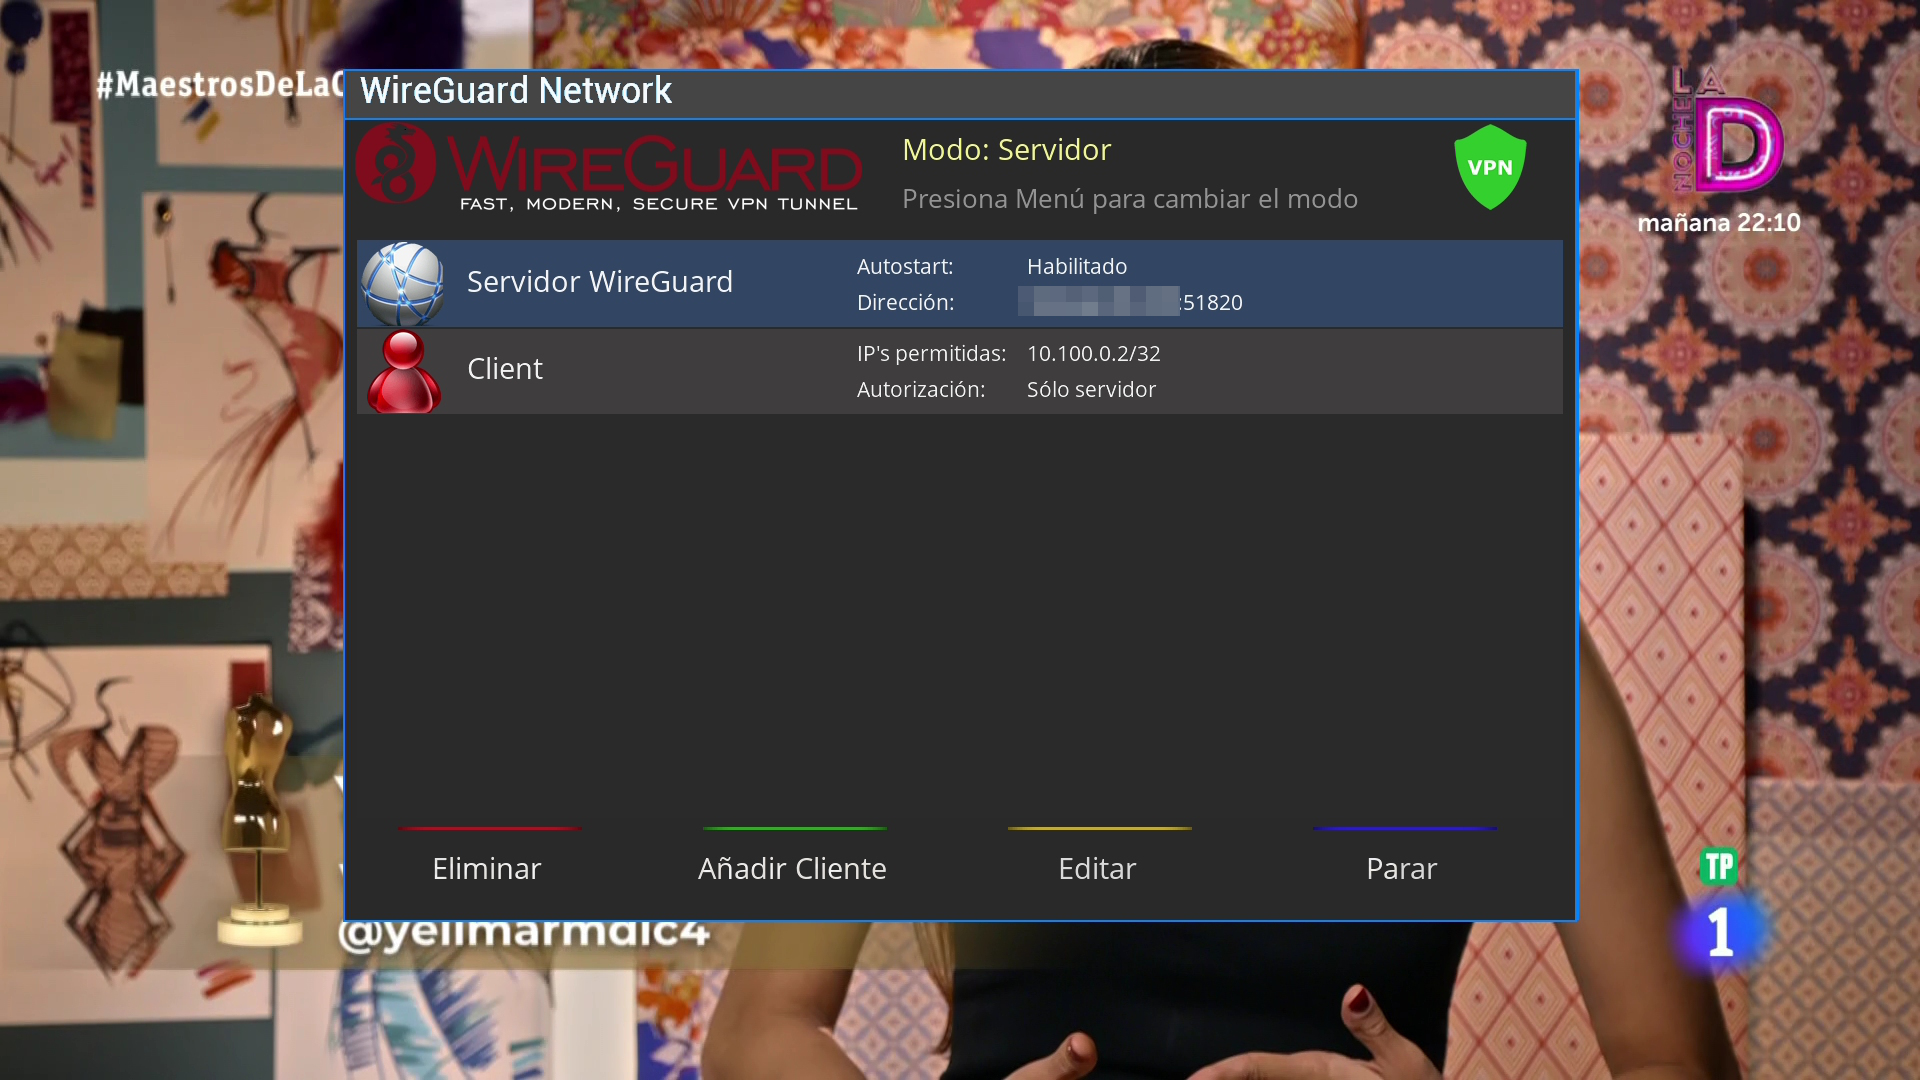
Task: Click the green VPN shield icon
Action: [x=1490, y=167]
